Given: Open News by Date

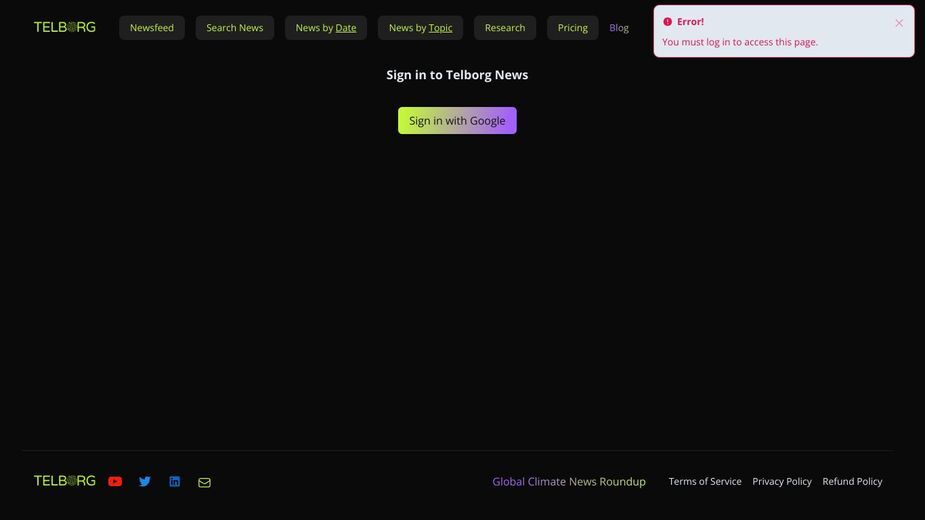Looking at the screenshot, I should pos(326,28).
